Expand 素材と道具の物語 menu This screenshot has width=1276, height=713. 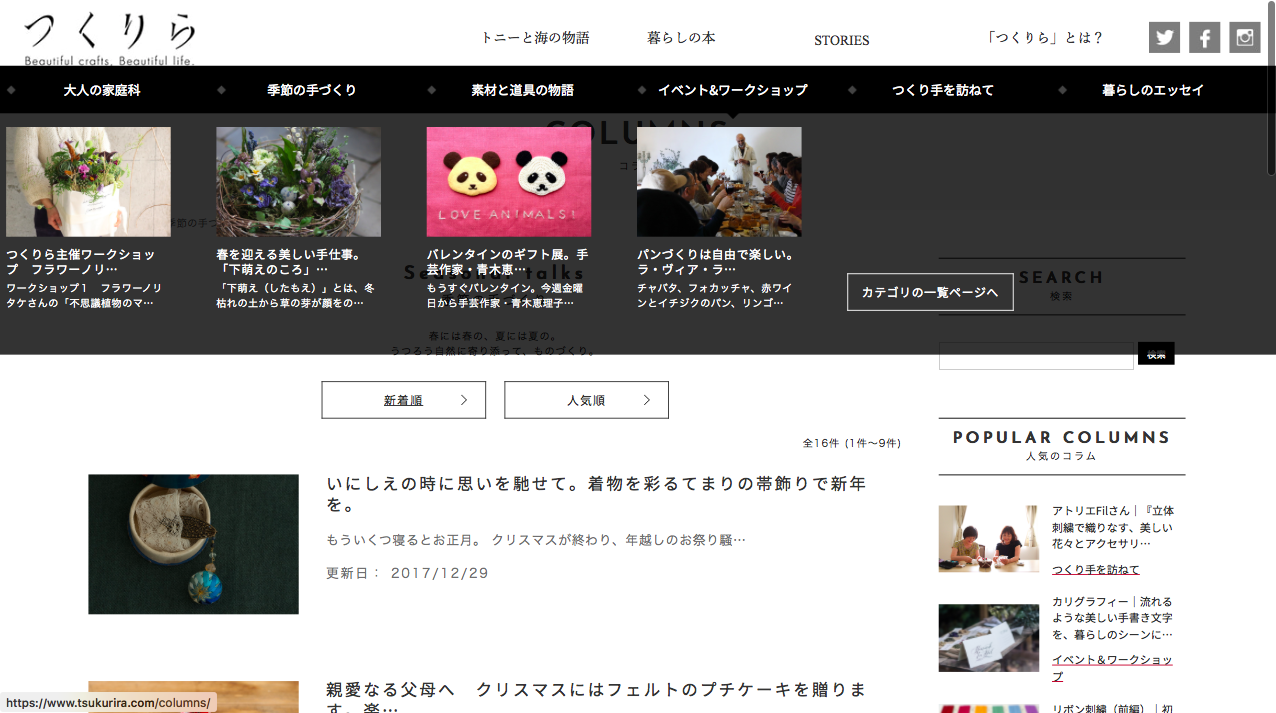(x=522, y=90)
